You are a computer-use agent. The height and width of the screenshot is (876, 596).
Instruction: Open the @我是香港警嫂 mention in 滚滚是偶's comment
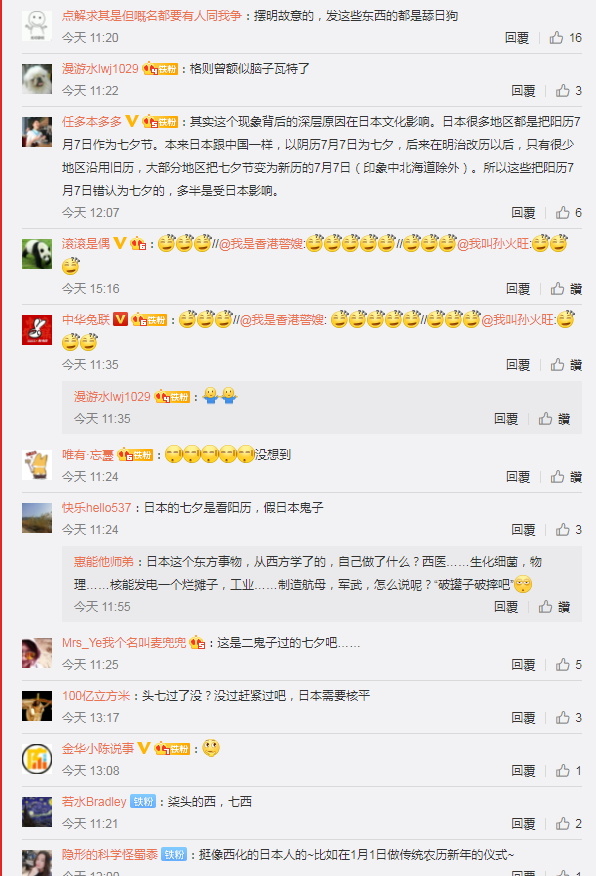pyautogui.click(x=261, y=244)
